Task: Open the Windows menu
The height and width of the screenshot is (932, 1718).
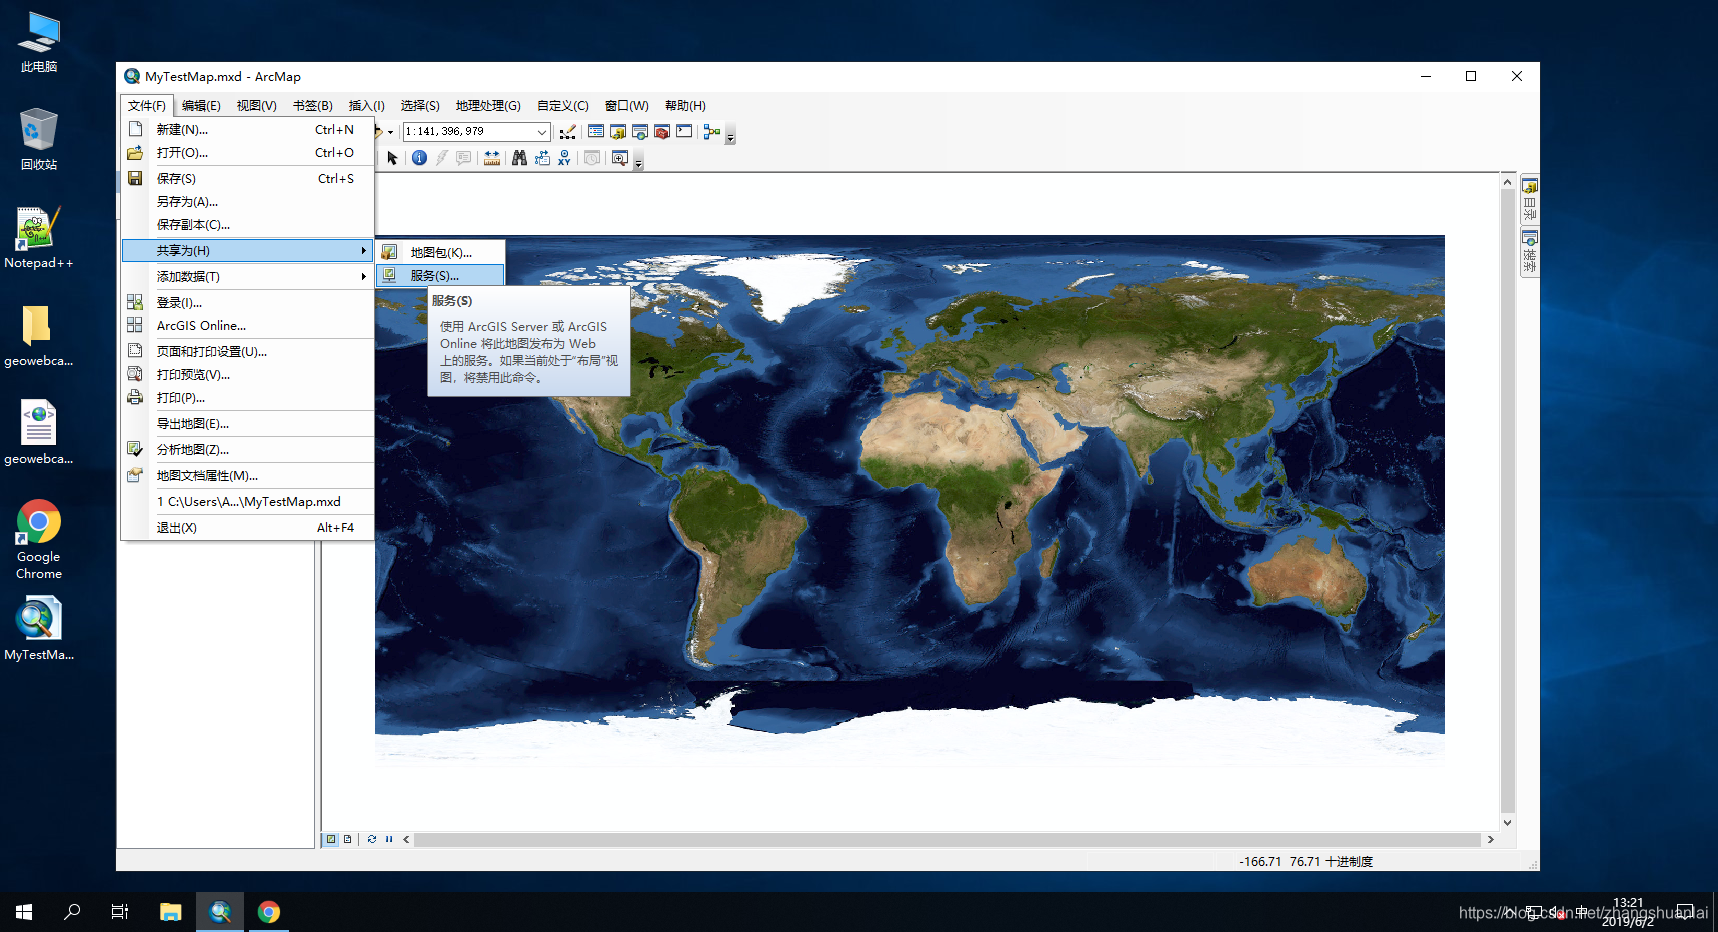Action: [x=627, y=106]
